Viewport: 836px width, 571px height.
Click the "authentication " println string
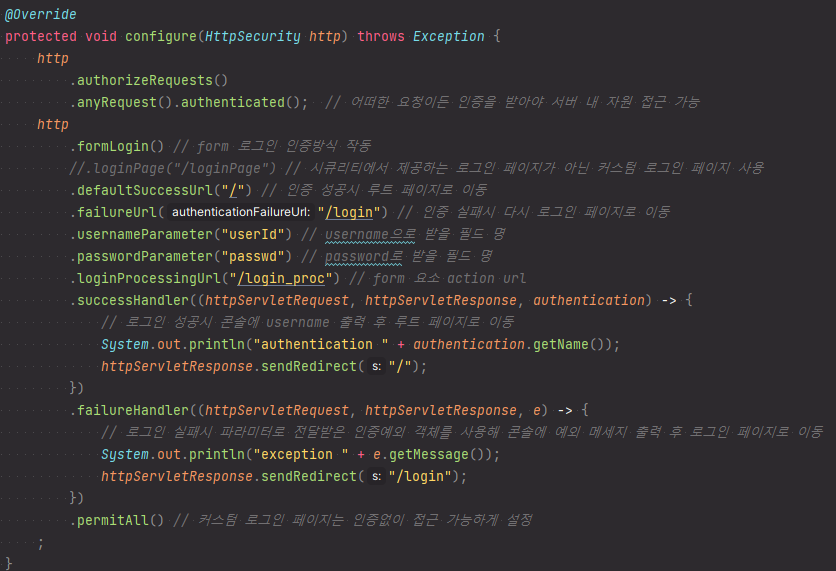(x=320, y=344)
